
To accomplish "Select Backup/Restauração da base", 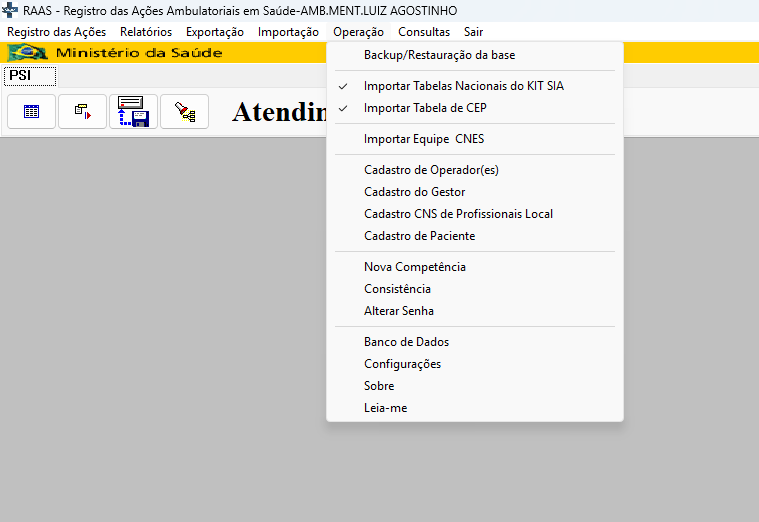I will click(475, 55).
